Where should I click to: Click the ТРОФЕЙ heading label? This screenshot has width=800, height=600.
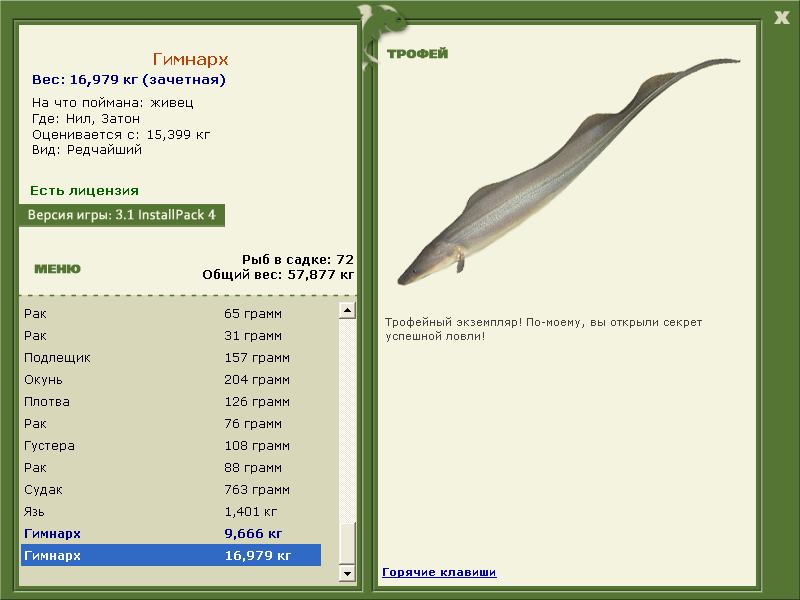pyautogui.click(x=417, y=54)
